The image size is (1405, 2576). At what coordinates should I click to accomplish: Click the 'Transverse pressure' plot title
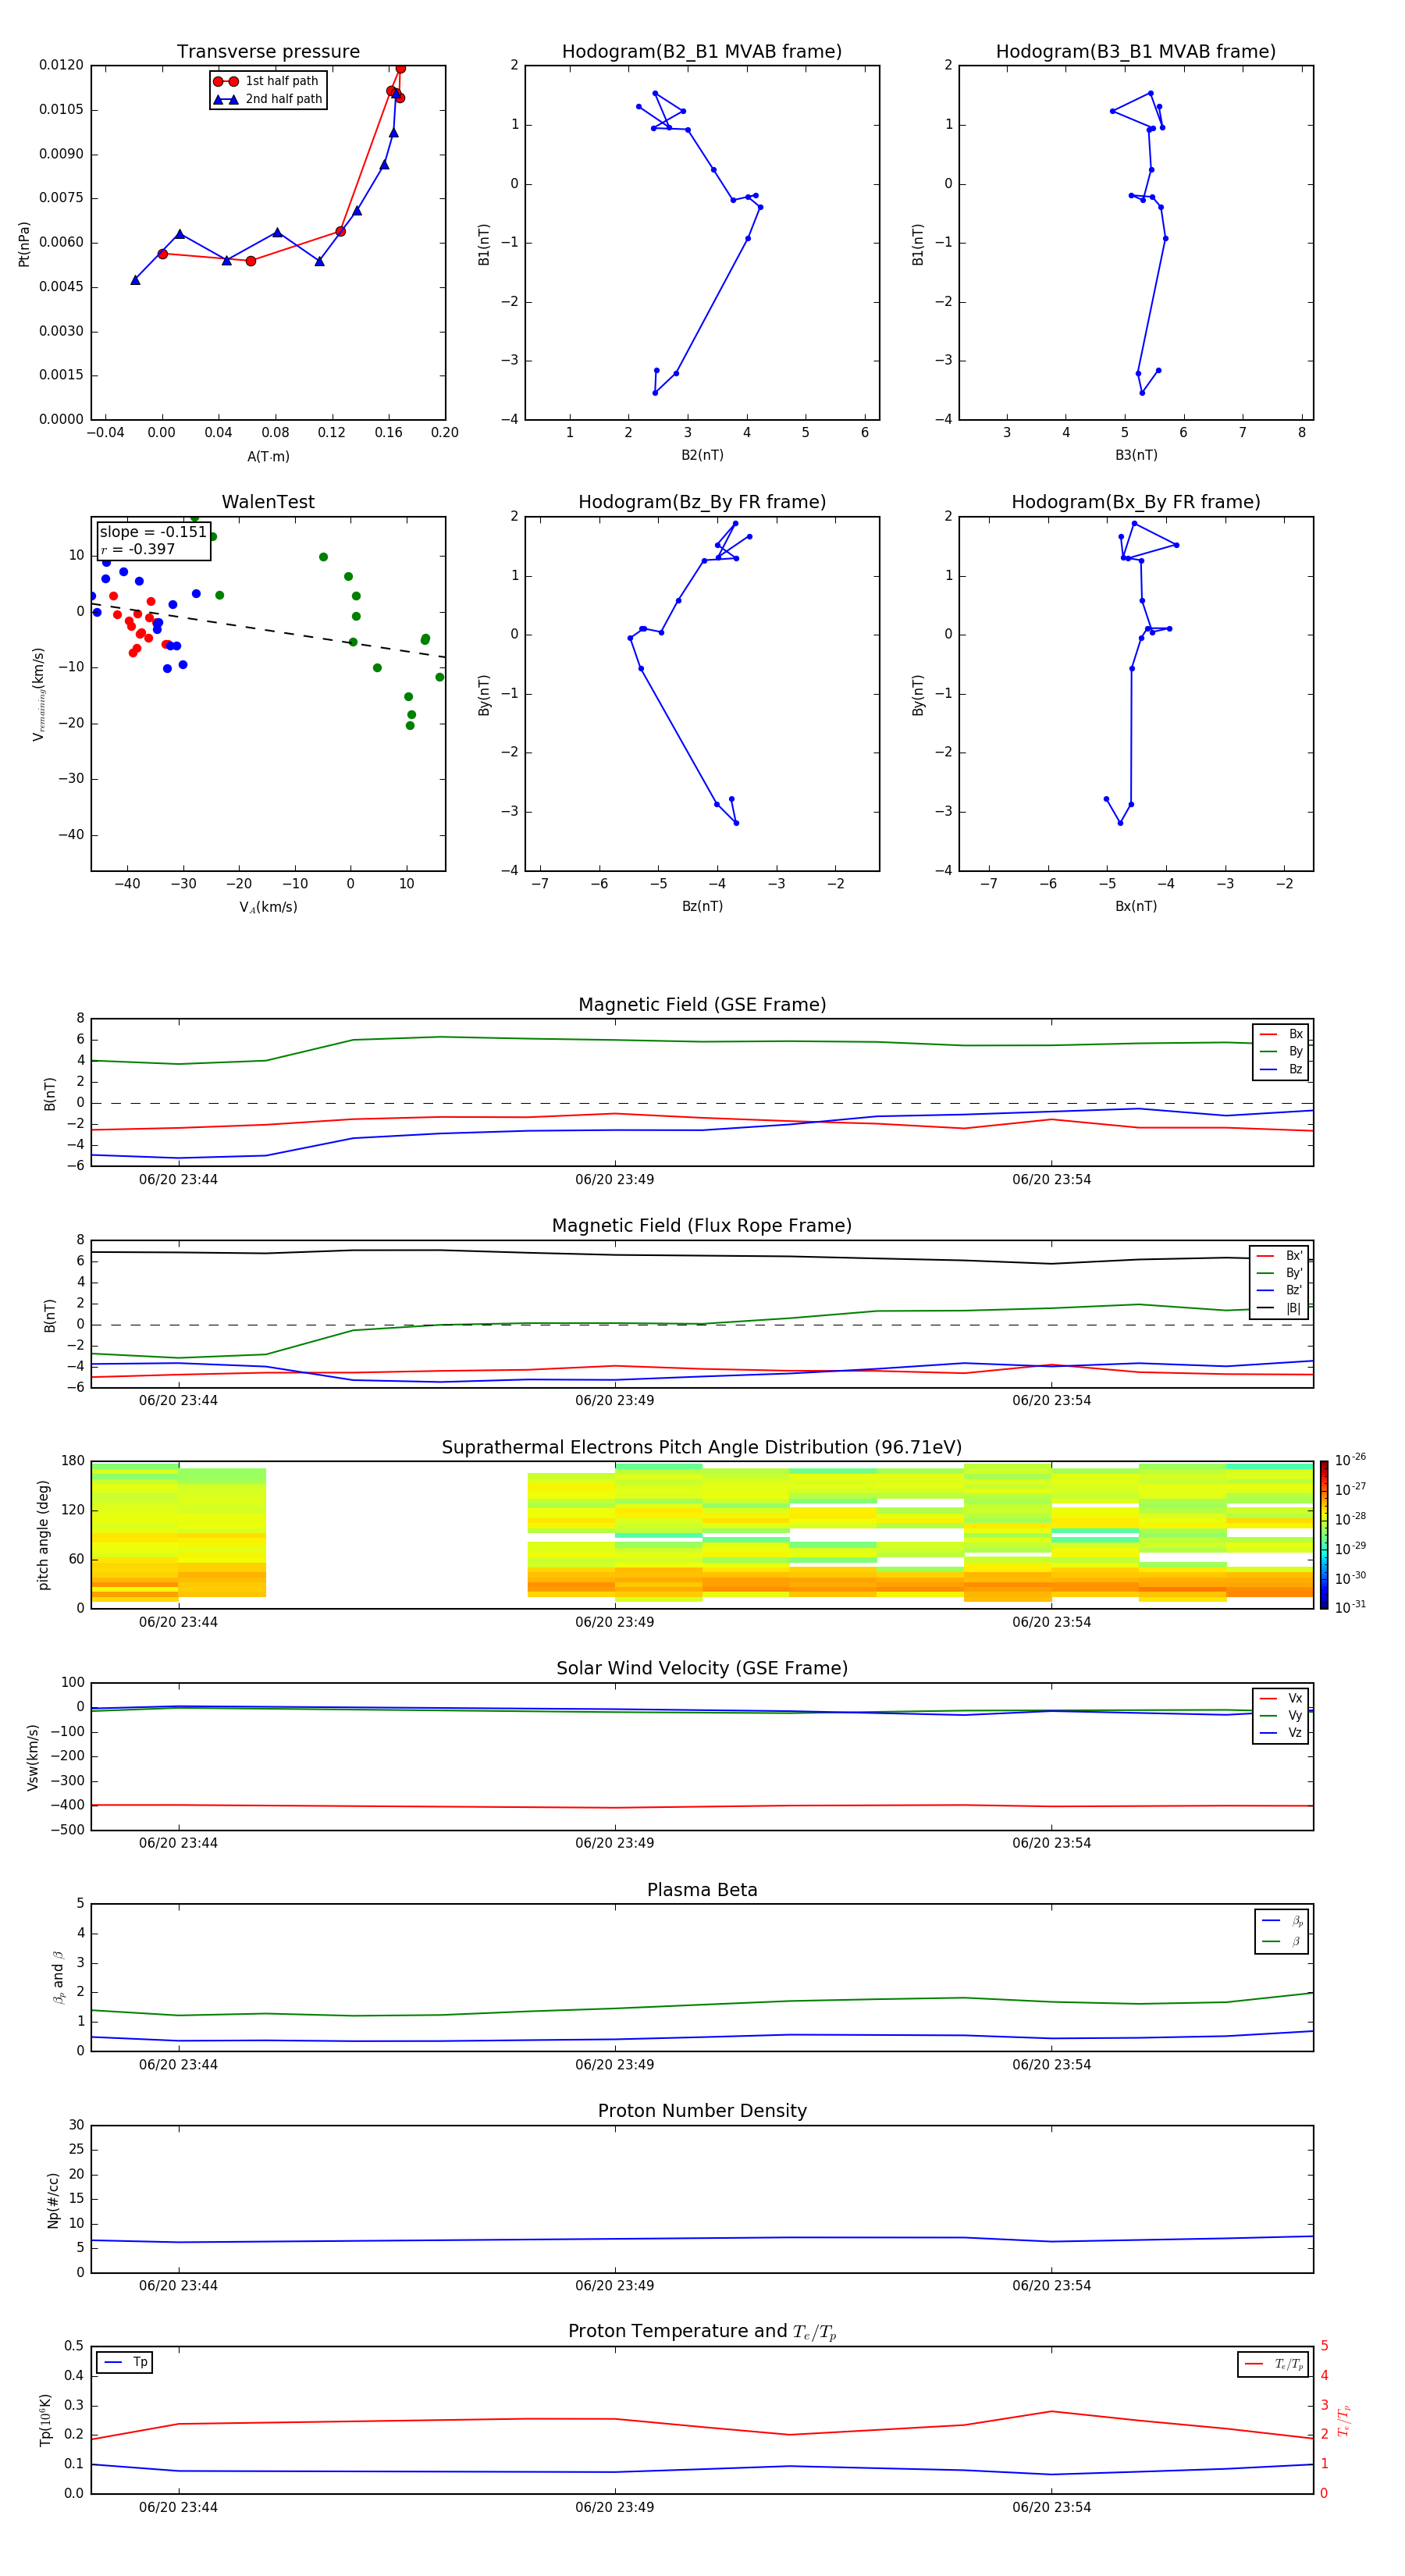coord(268,52)
